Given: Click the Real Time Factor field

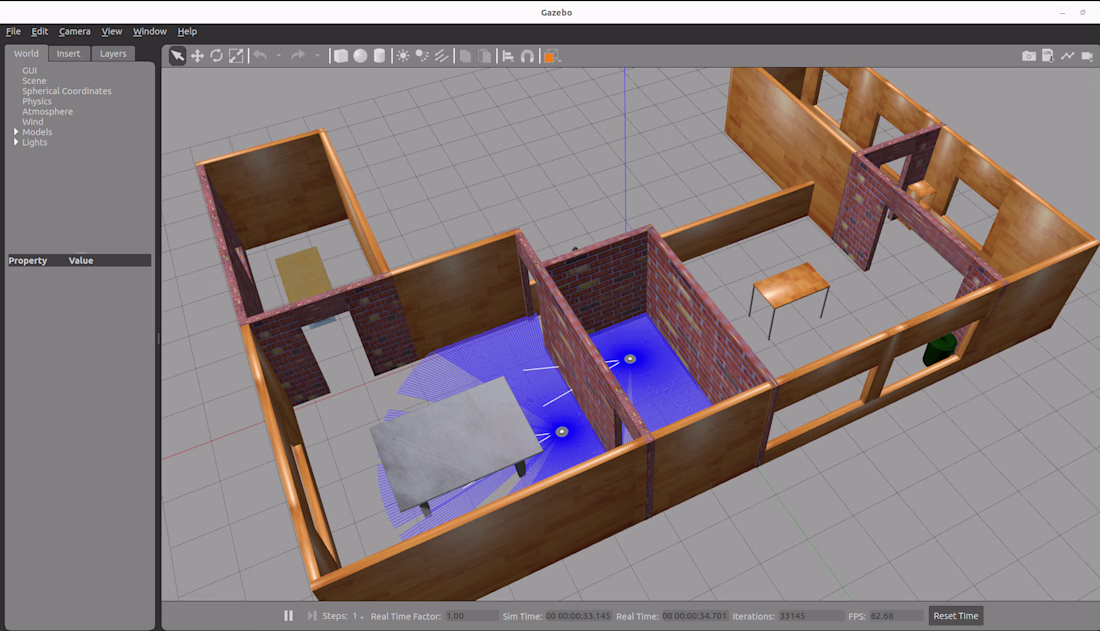Looking at the screenshot, I should 471,616.
